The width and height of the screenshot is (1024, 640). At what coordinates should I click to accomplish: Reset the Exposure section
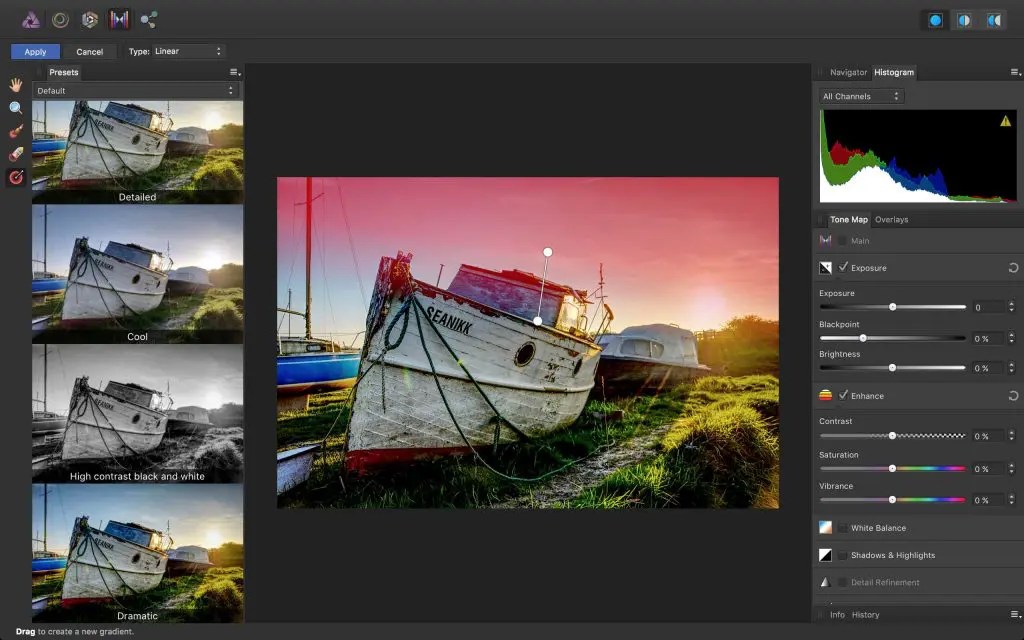pos(1013,268)
